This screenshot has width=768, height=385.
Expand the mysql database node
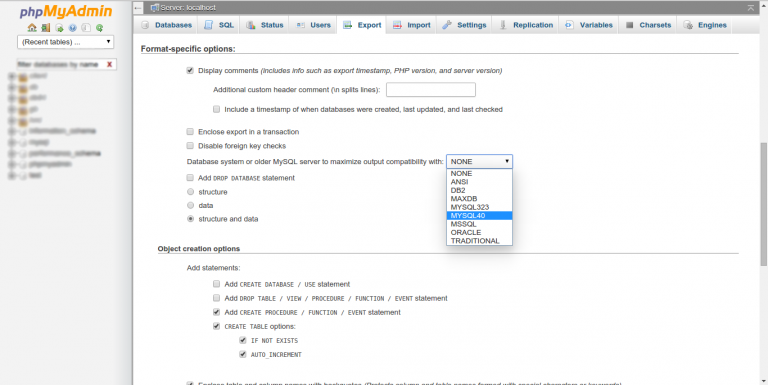pyautogui.click(x=12, y=142)
